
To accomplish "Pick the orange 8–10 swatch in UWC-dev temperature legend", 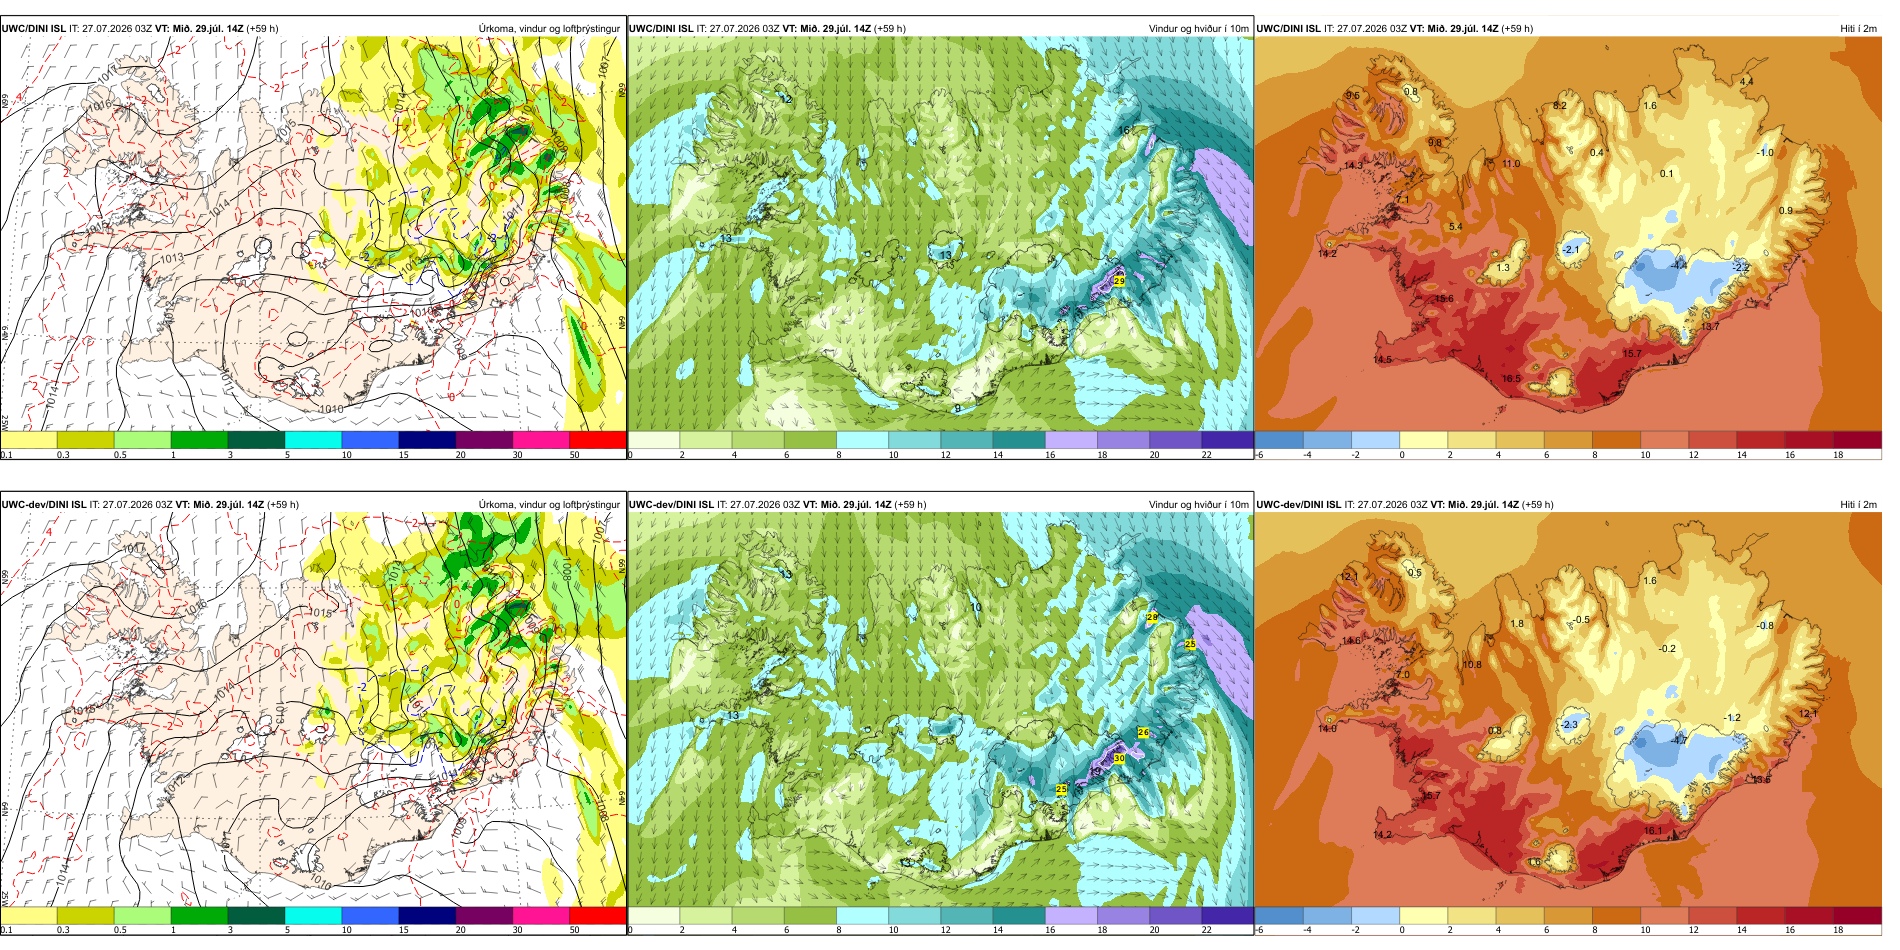I will point(1617,916).
